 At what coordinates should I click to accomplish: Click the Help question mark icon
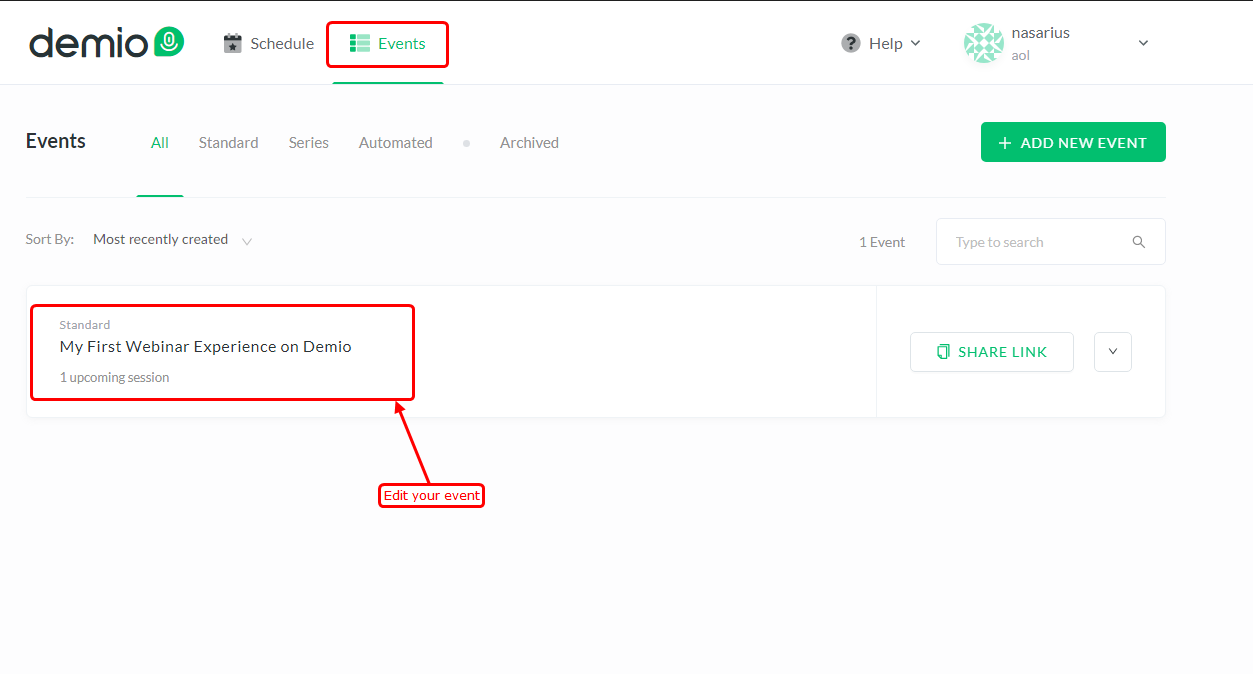click(851, 43)
